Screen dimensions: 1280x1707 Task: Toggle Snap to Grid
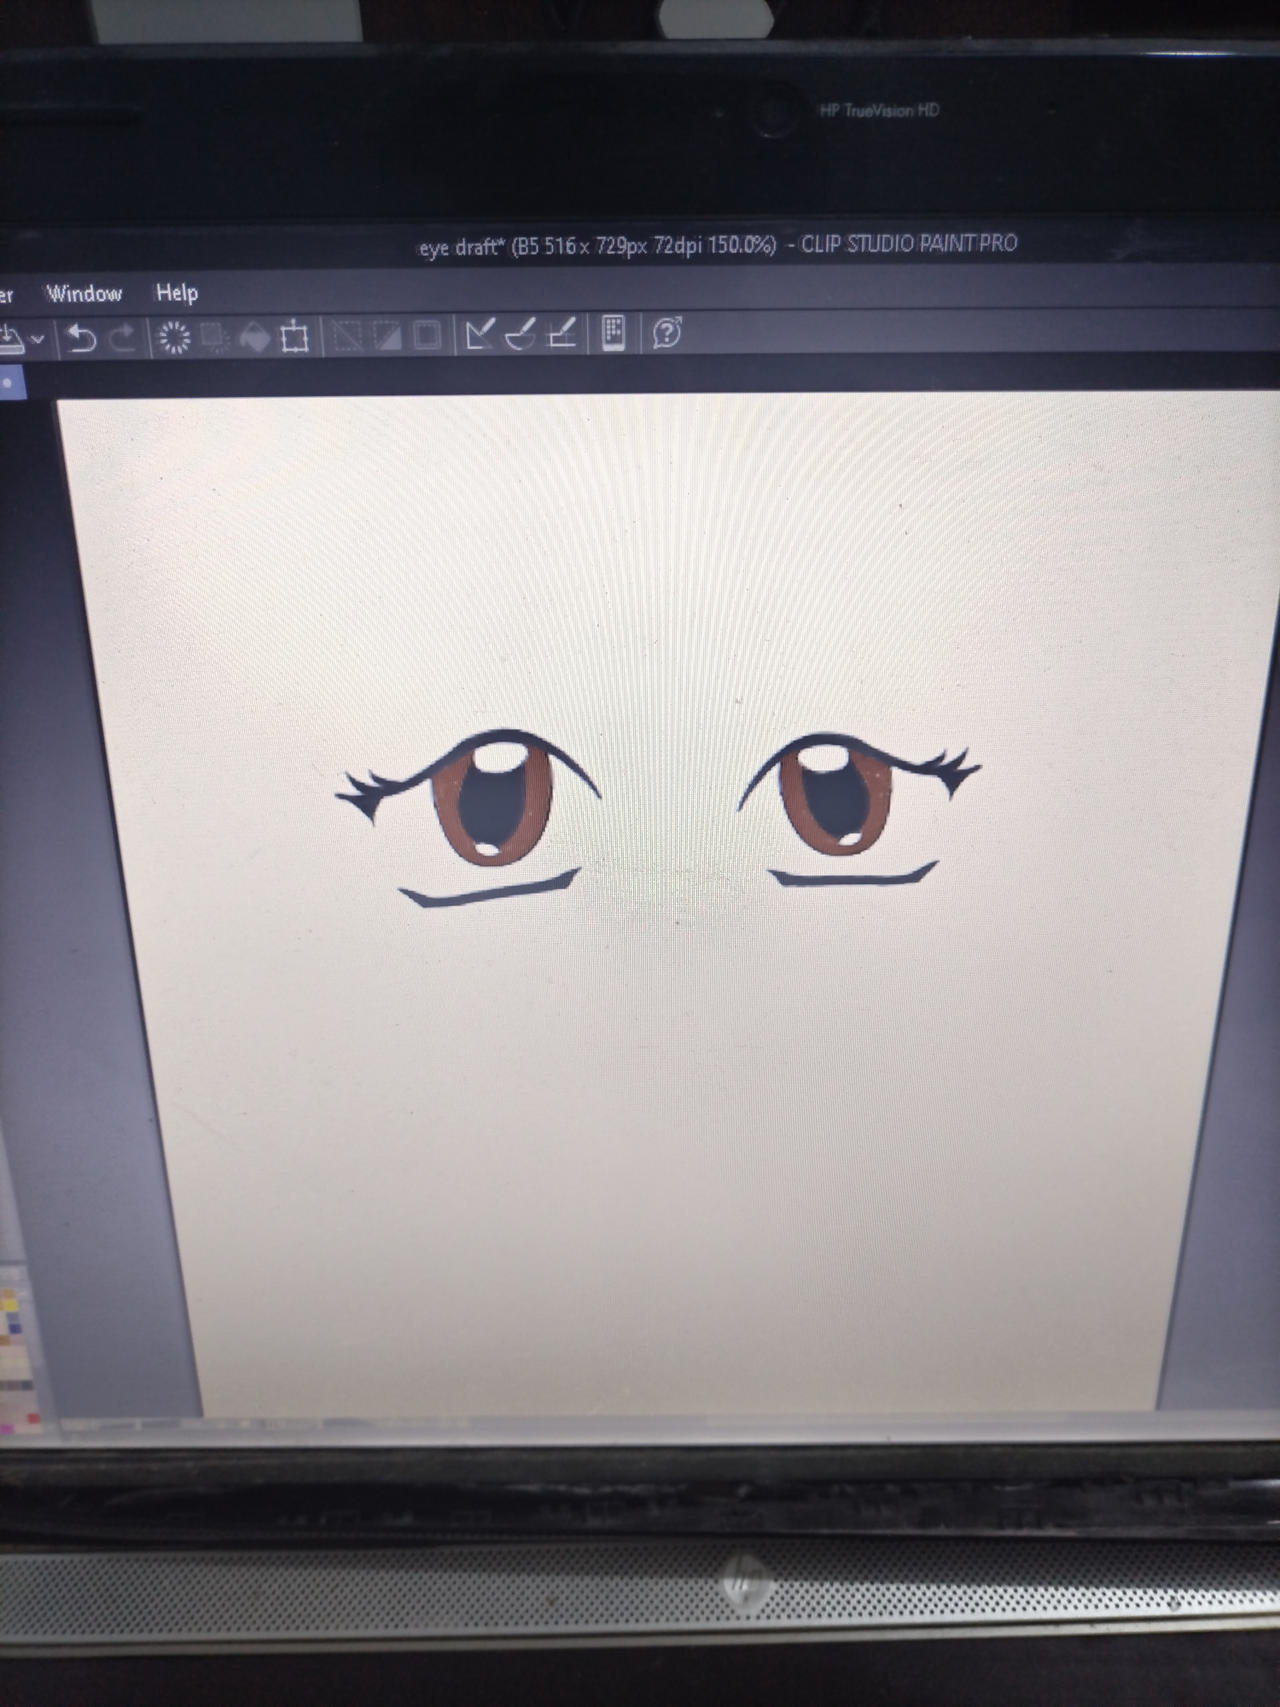tap(562, 333)
